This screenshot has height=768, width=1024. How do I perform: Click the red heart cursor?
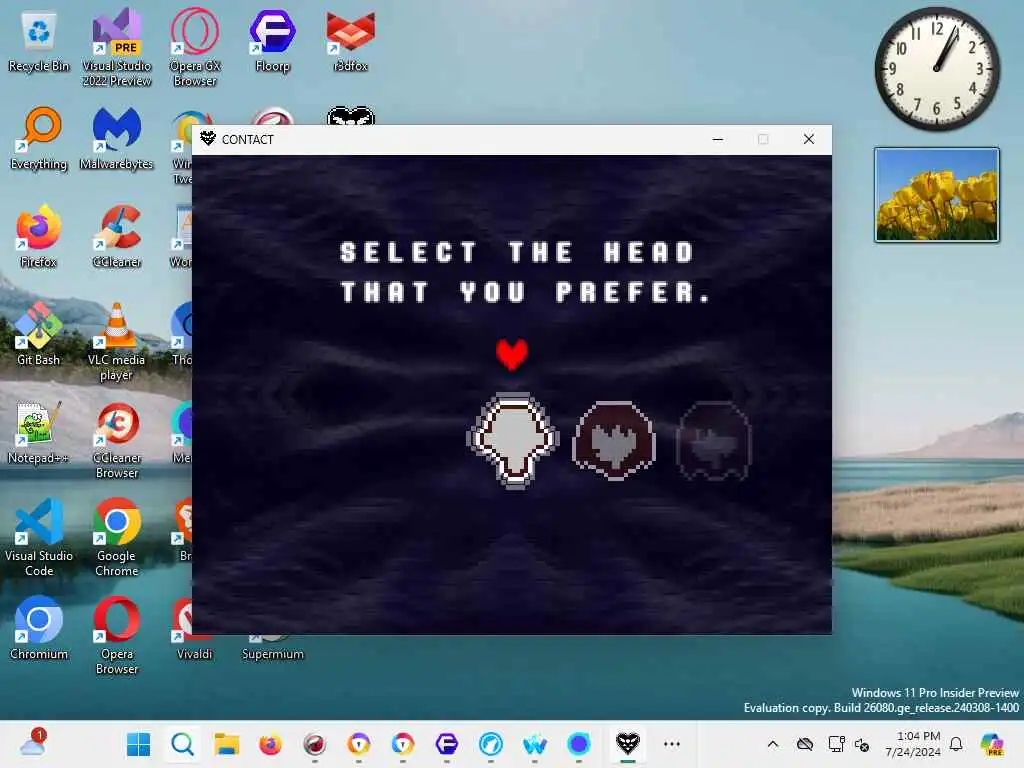click(x=512, y=355)
